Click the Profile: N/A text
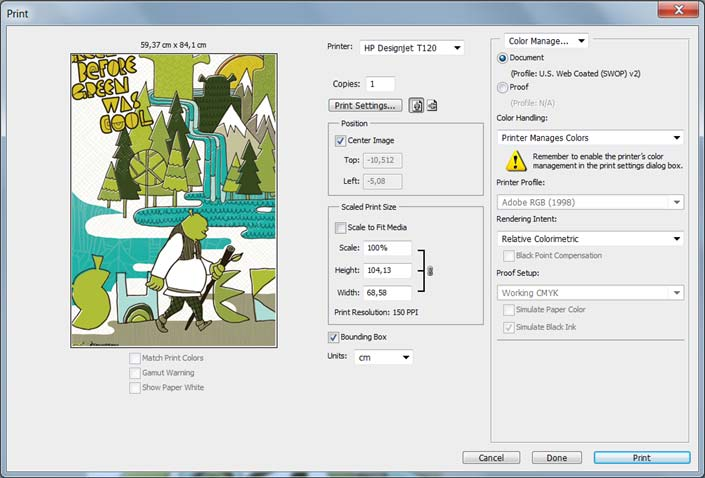This screenshot has width=705, height=478. pos(532,103)
